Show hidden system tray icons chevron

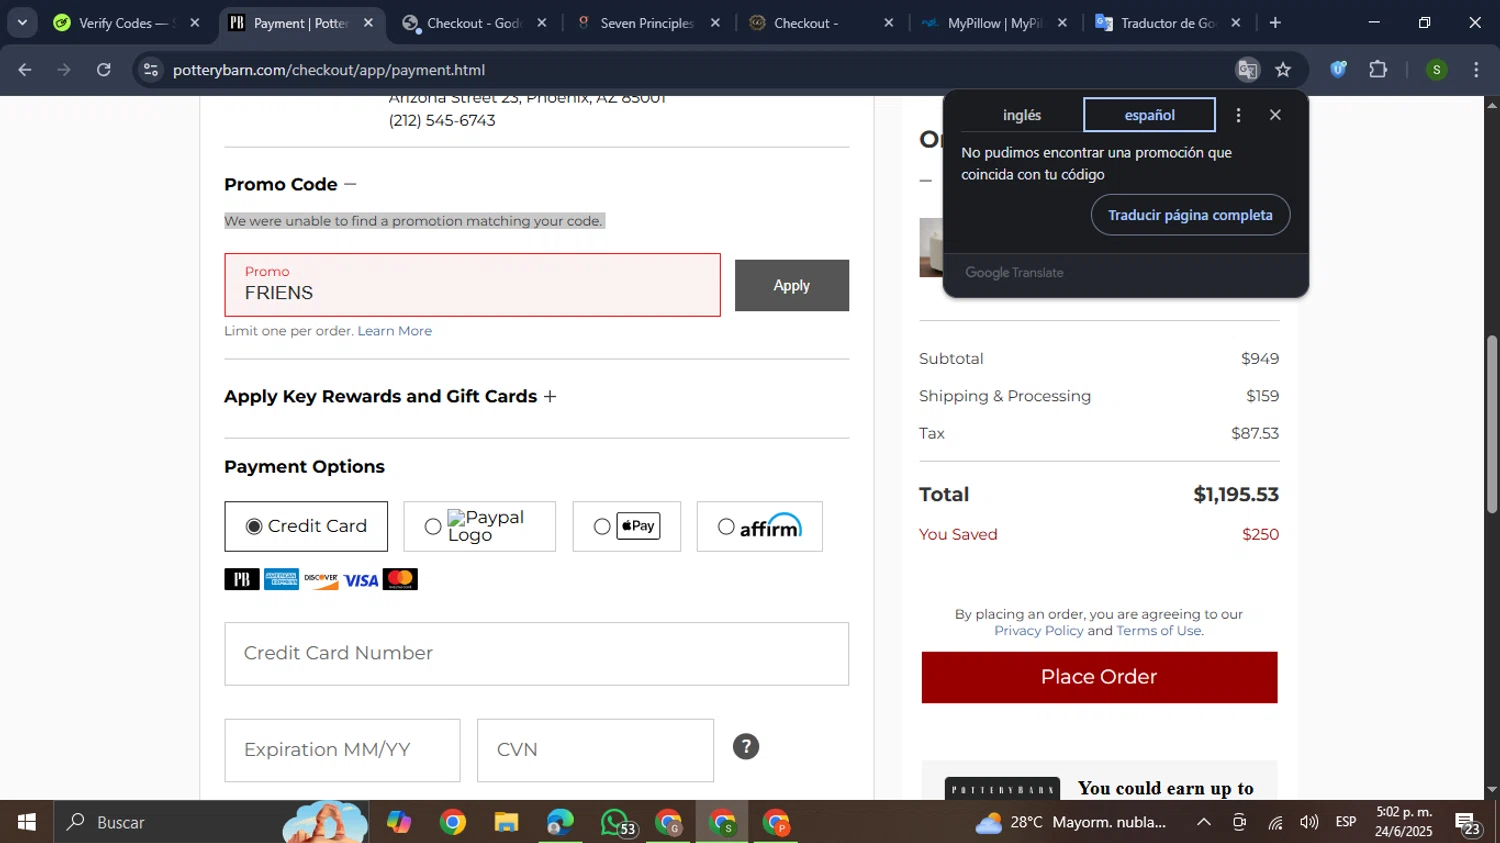[1204, 822]
